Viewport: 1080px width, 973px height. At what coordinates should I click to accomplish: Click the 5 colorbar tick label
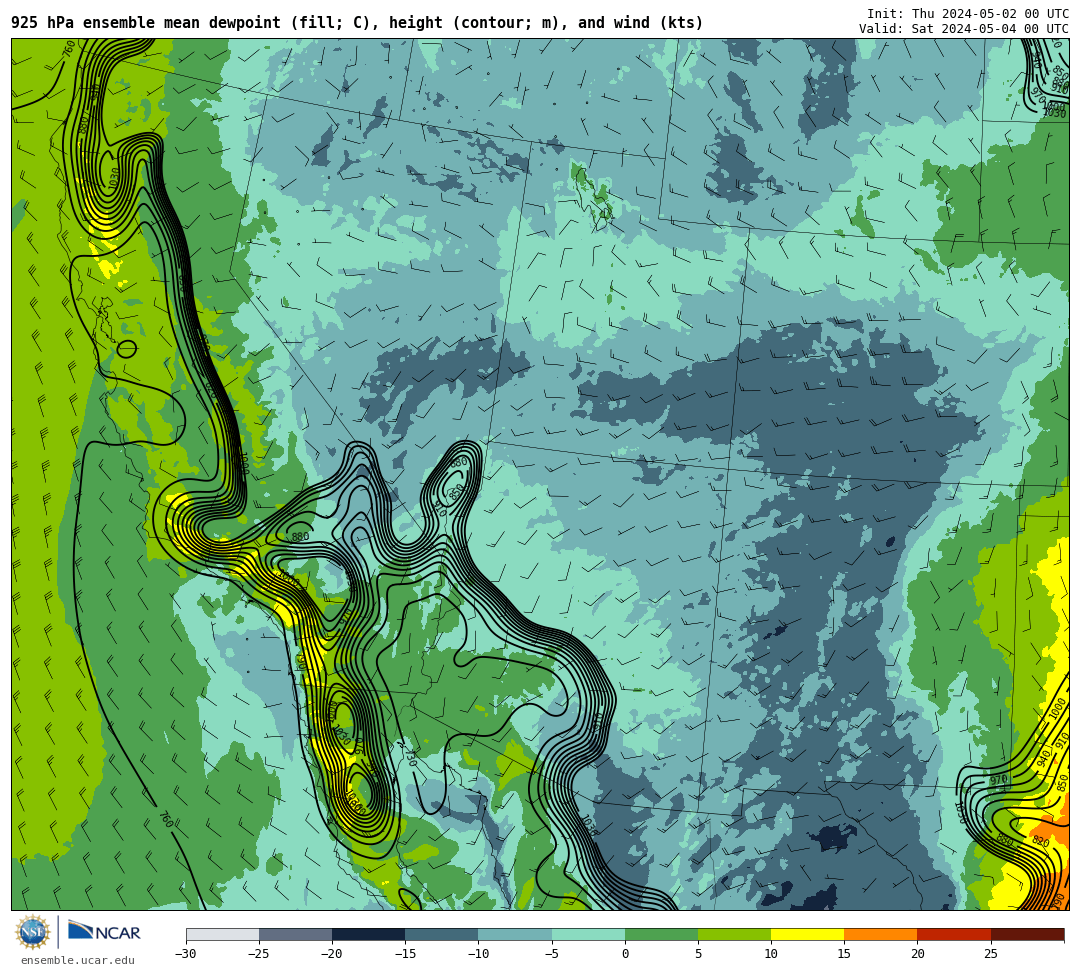pos(698,954)
